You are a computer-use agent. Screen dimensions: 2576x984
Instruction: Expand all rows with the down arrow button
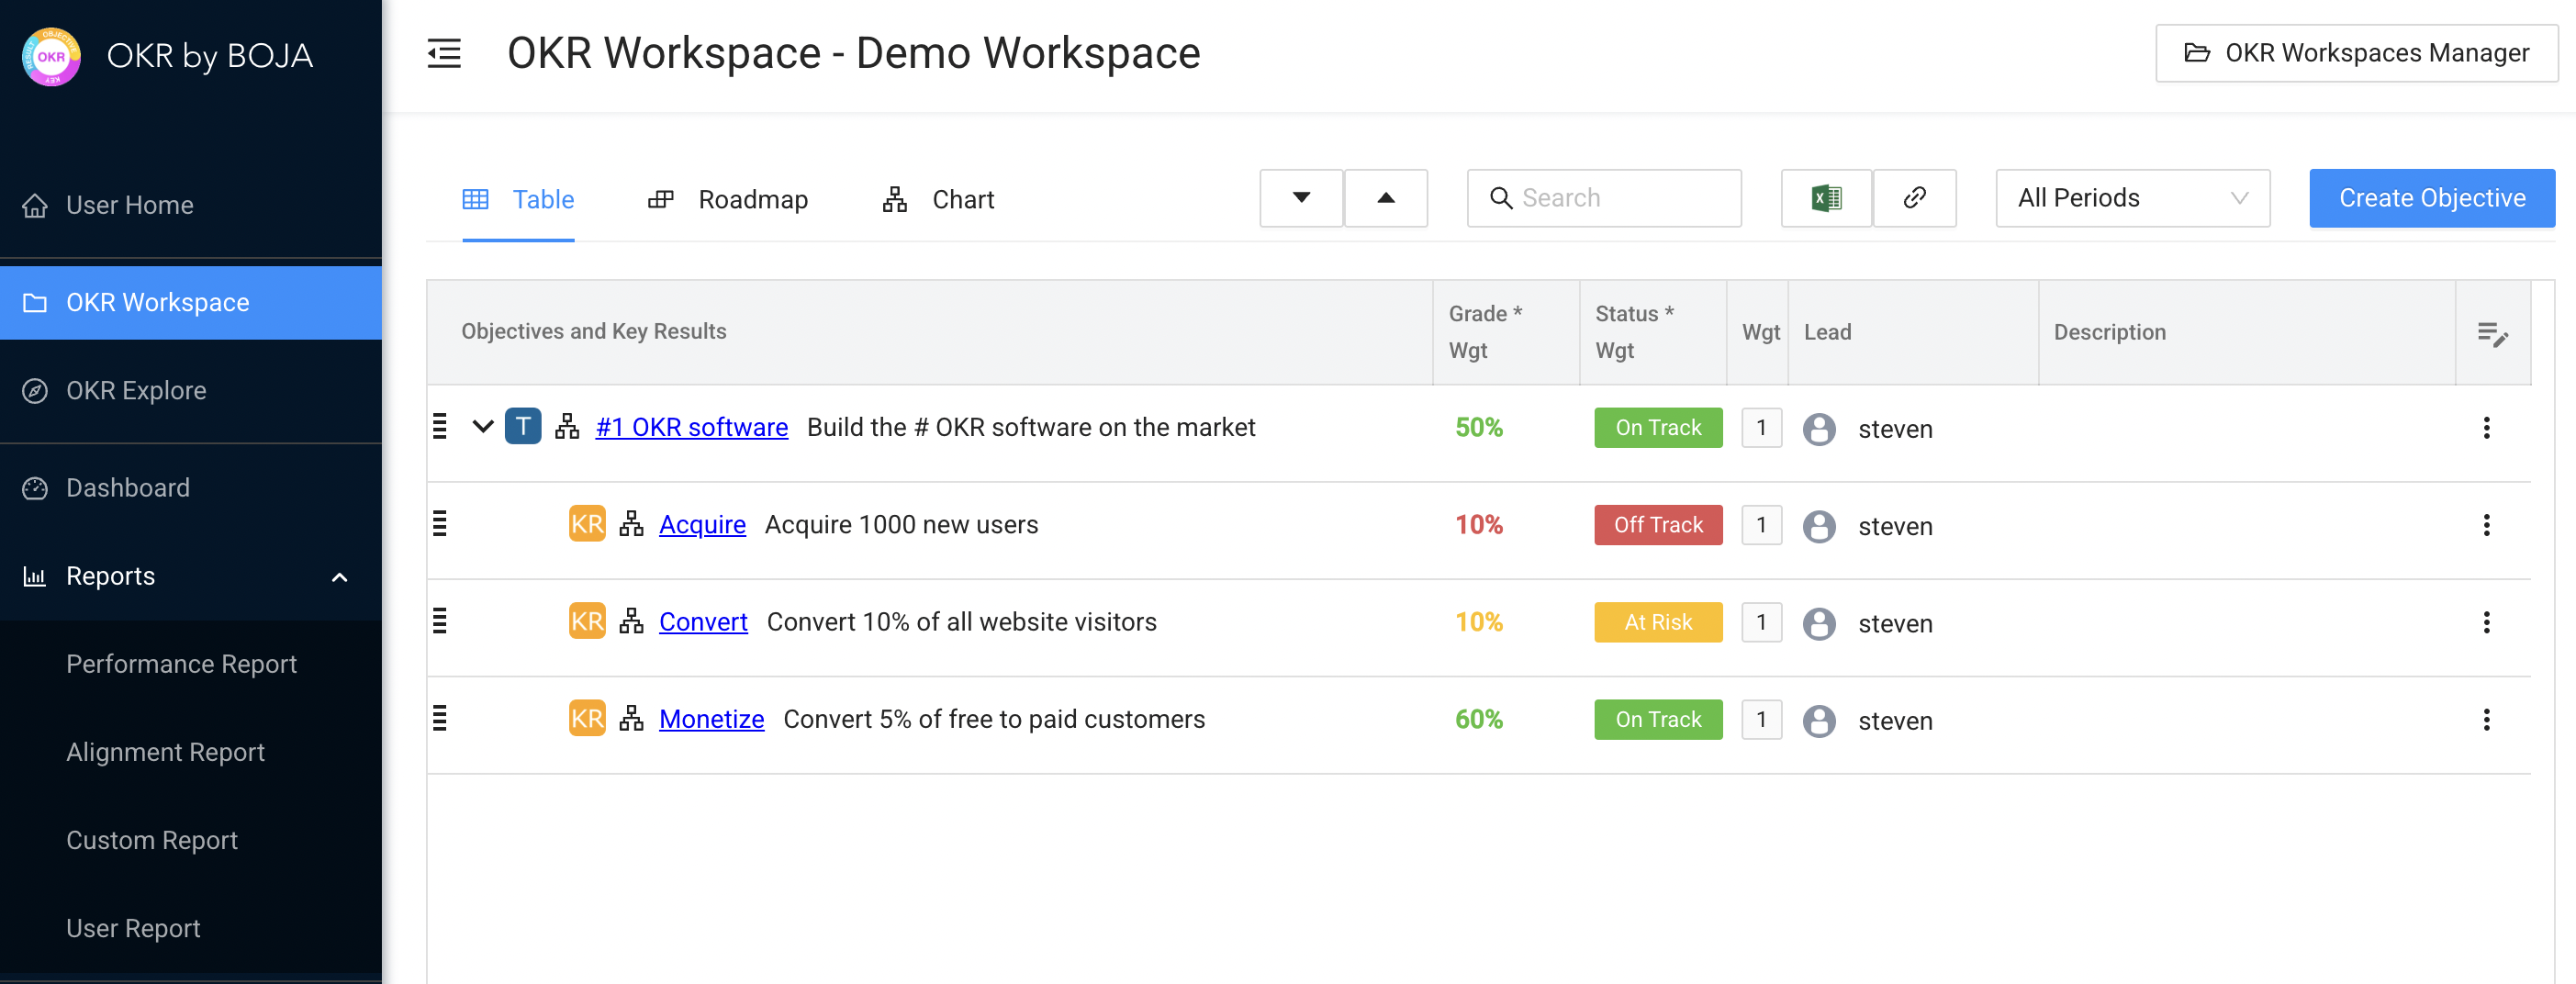[x=1301, y=198]
